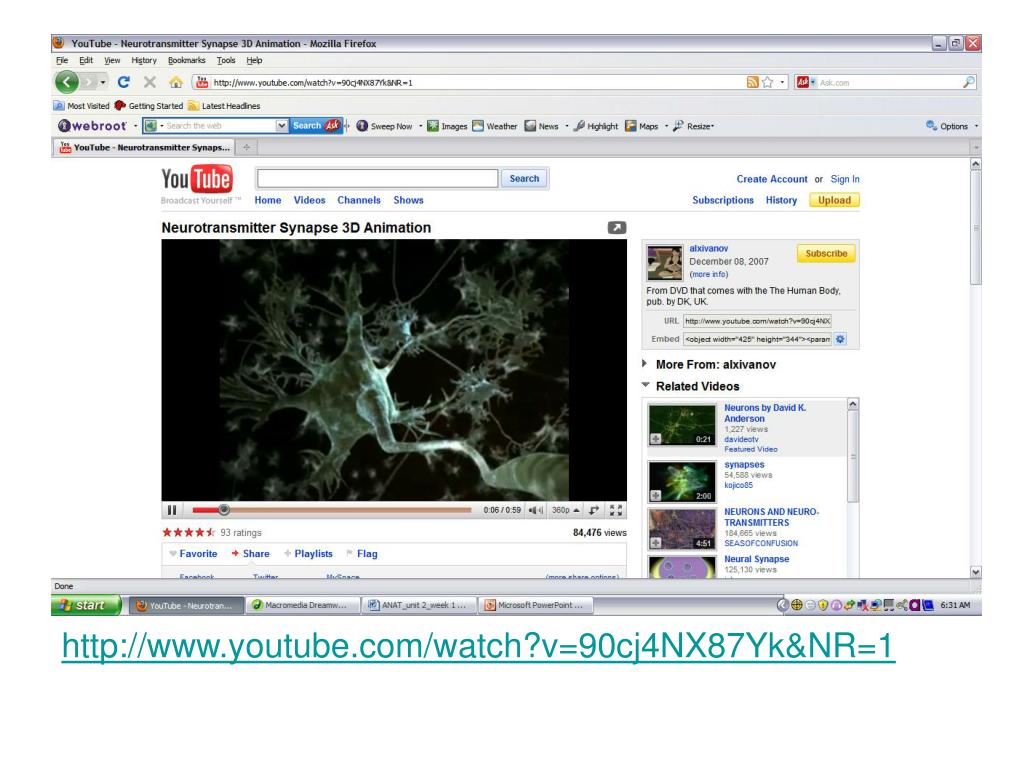
Task: Open the Edit menu
Action: tap(86, 60)
